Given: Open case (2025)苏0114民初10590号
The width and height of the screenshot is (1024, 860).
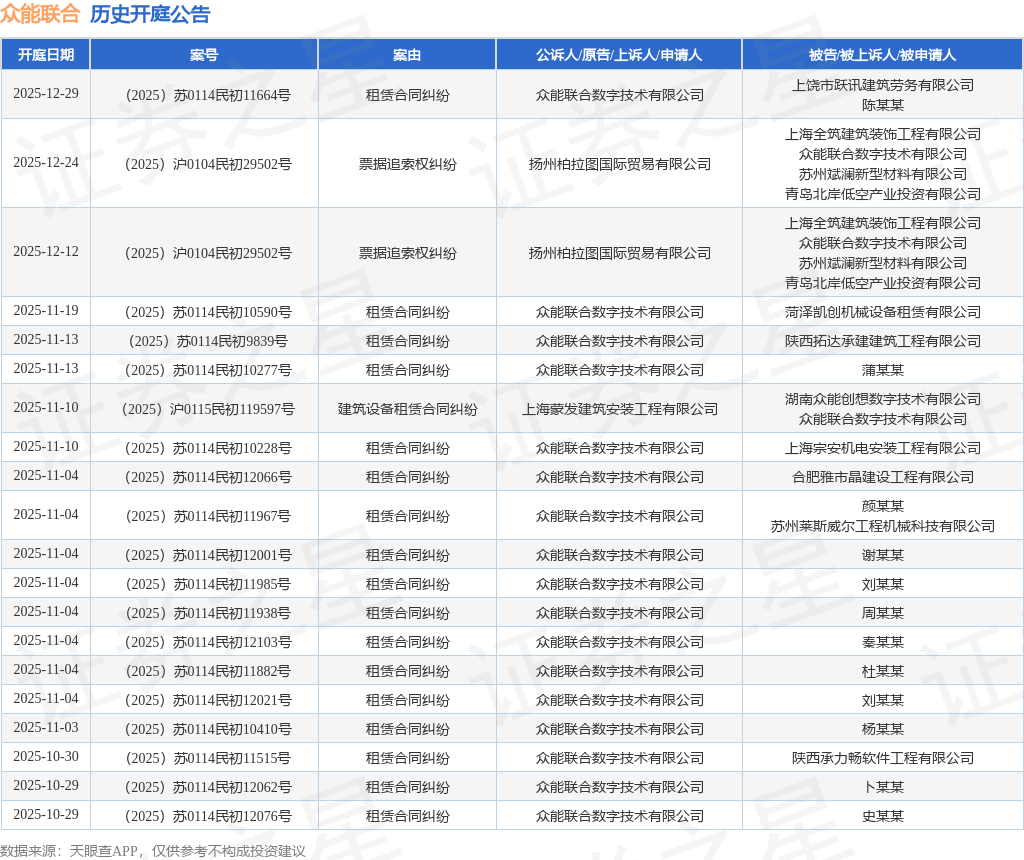Looking at the screenshot, I should pyautogui.click(x=204, y=312).
